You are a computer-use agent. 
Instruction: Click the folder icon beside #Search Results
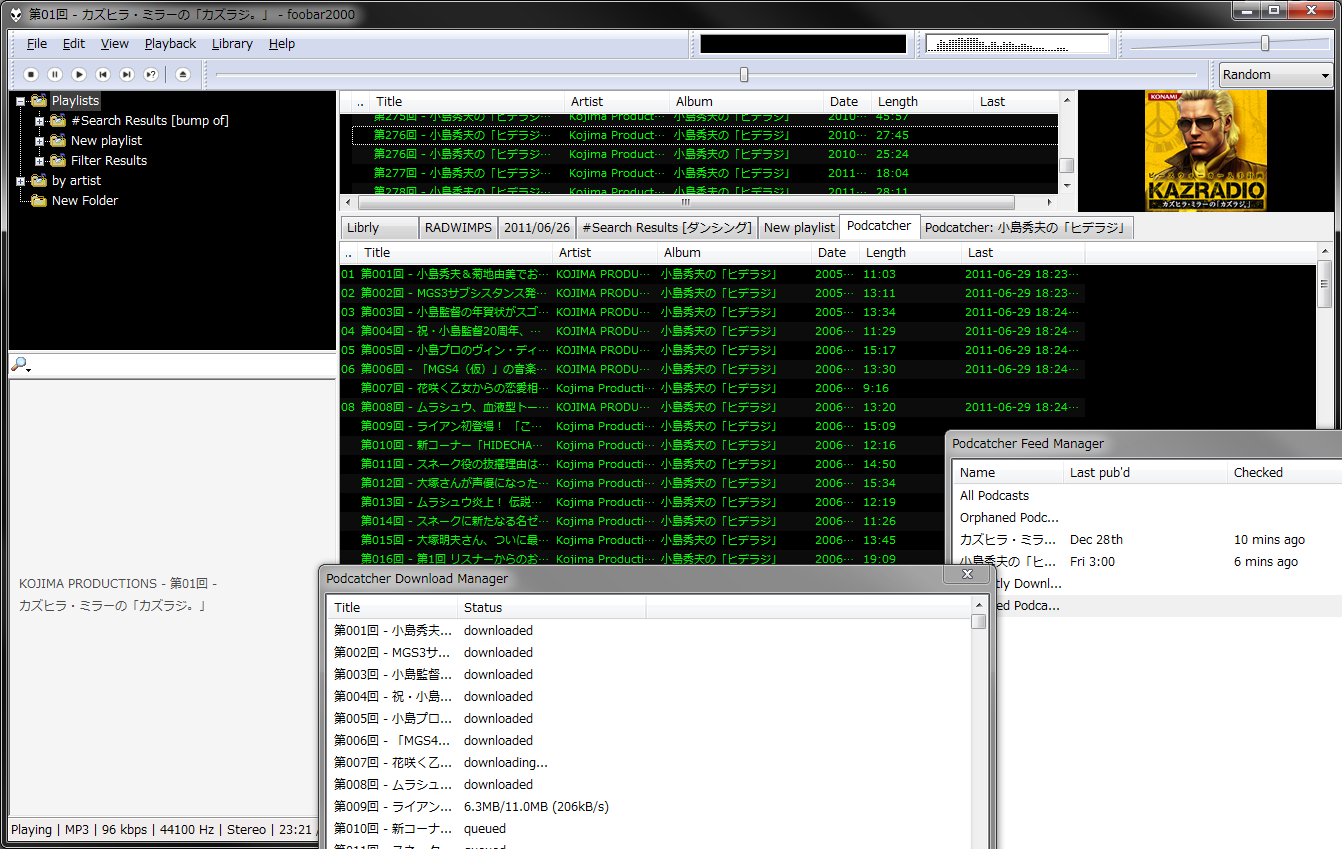coord(58,121)
